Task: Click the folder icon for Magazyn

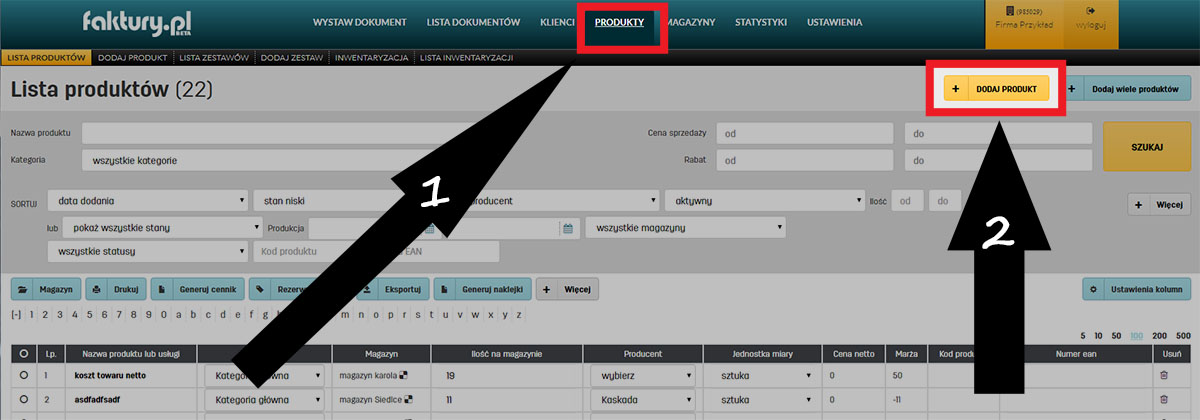Action: (22, 289)
